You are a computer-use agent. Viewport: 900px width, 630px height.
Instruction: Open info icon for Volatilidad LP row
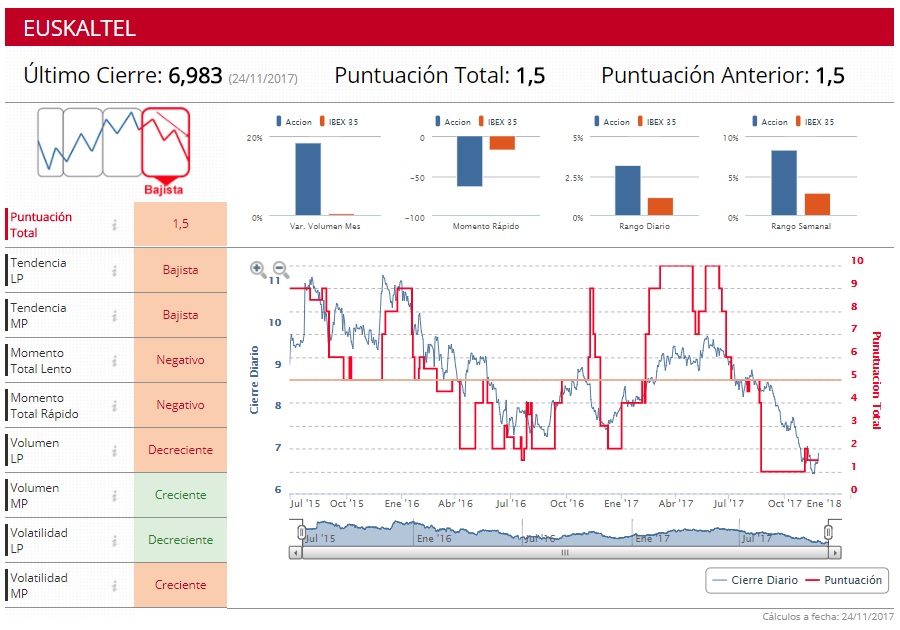115,540
